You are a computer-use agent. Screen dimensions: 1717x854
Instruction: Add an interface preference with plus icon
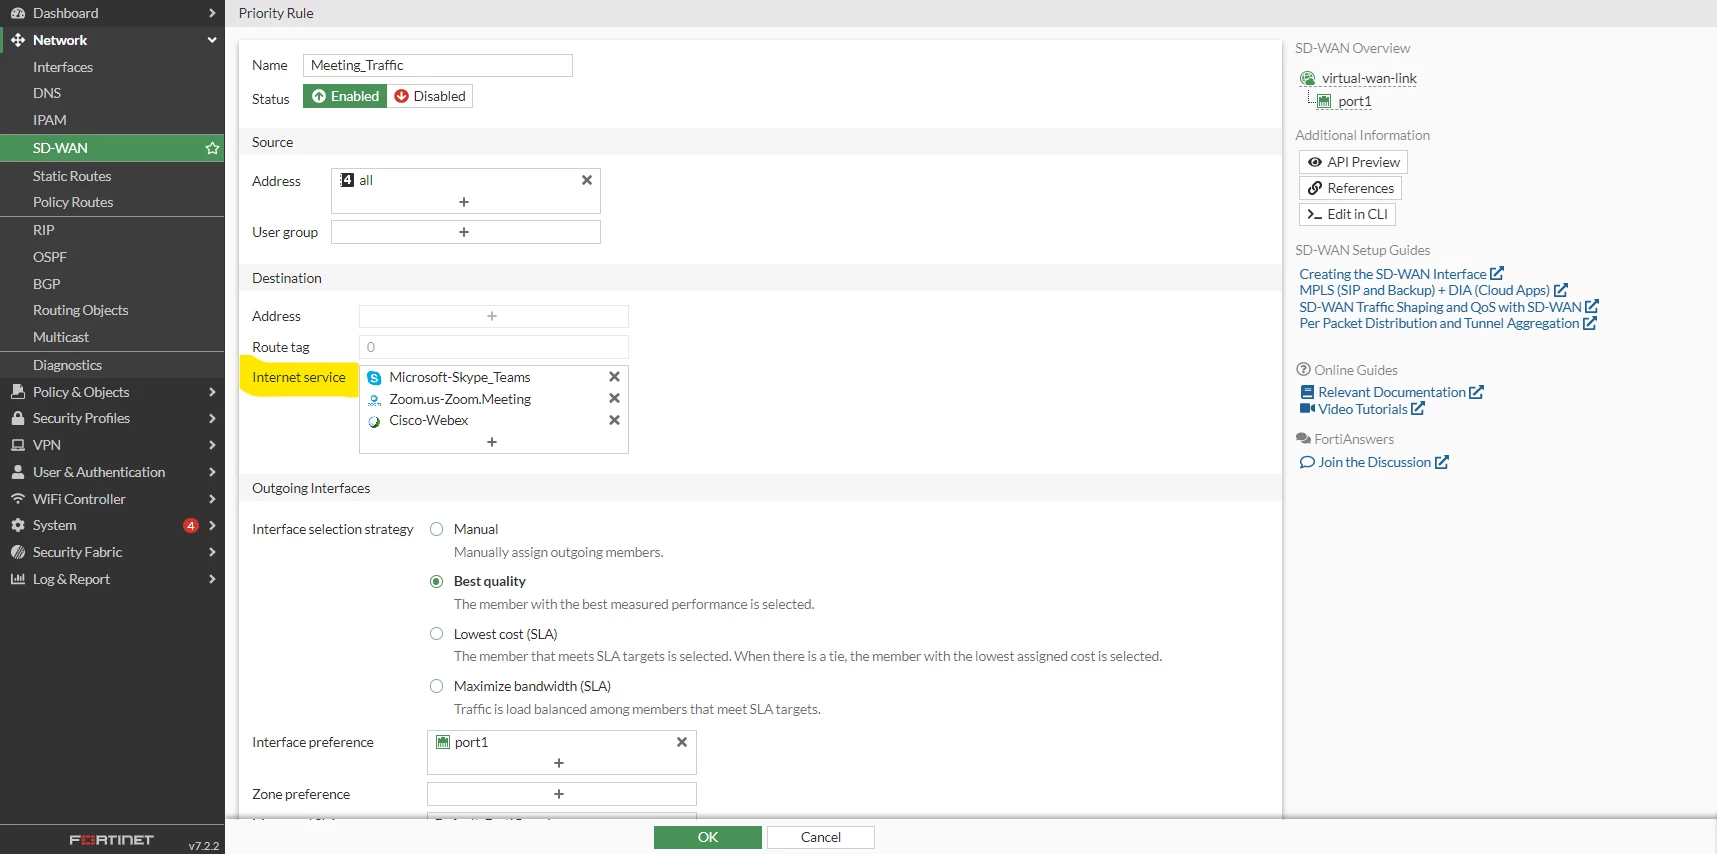(x=559, y=763)
